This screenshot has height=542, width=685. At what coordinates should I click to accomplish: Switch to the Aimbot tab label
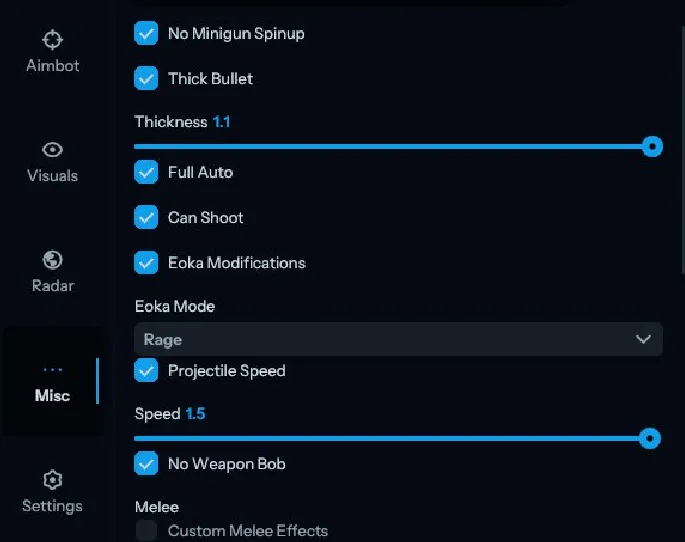(52, 66)
